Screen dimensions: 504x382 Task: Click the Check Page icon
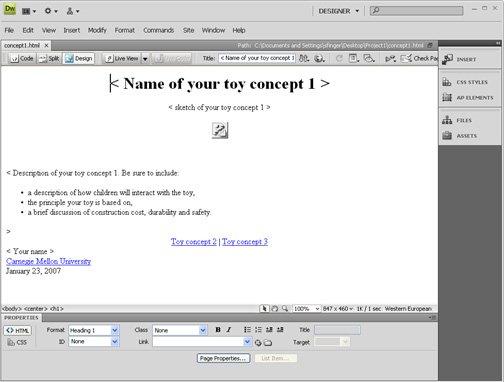pyautogui.click(x=419, y=58)
